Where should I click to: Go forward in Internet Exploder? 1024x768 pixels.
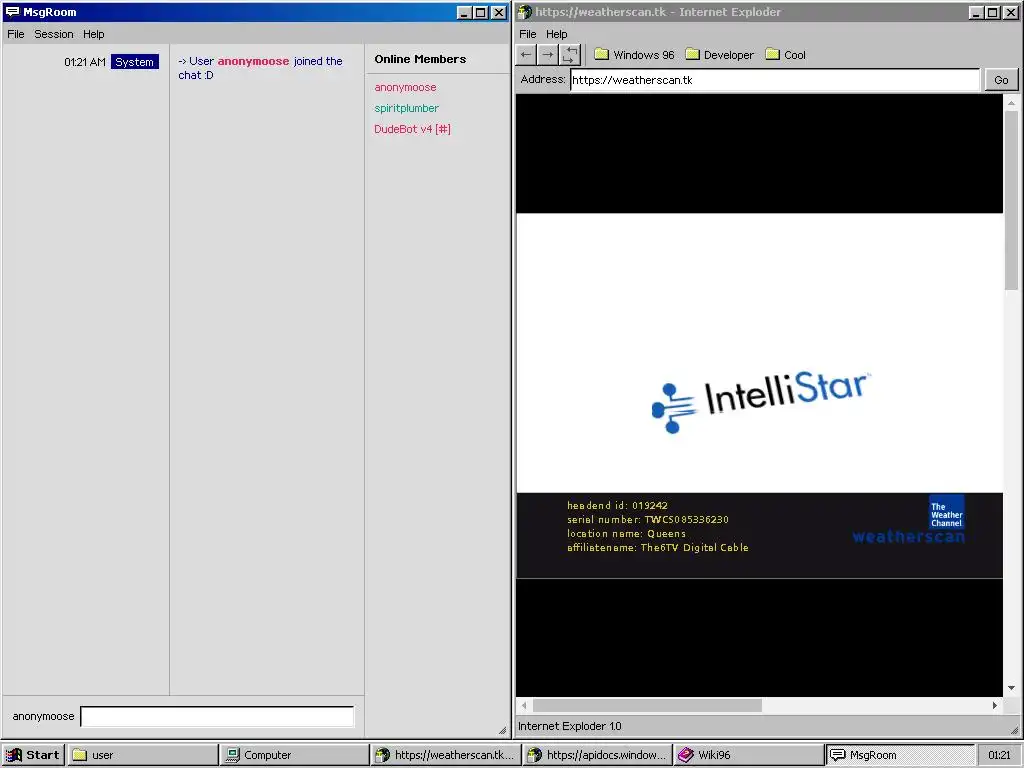point(548,55)
